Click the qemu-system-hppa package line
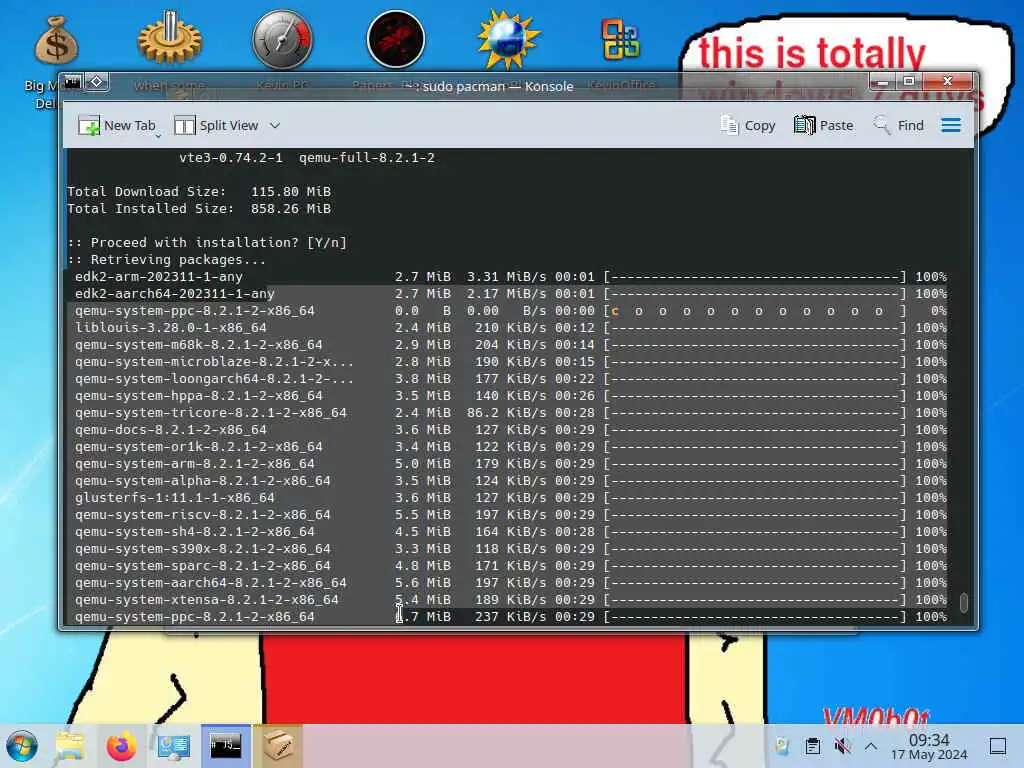1024x768 pixels. tap(511, 396)
